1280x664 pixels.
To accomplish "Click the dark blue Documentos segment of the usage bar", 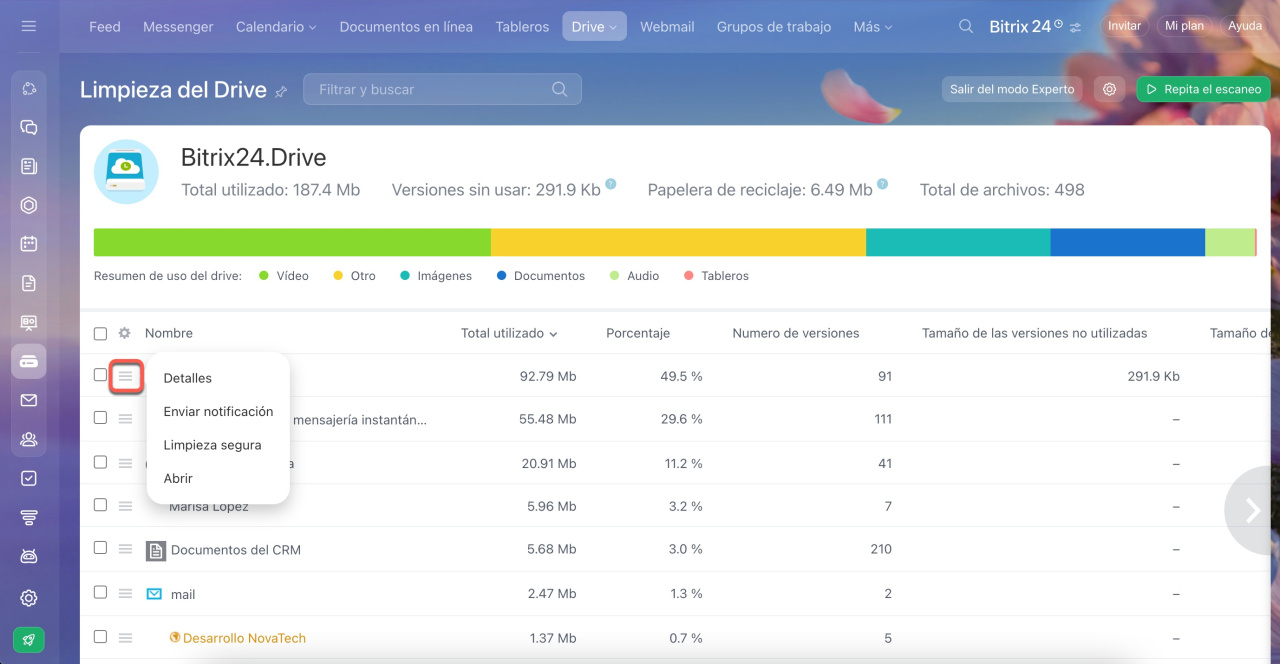I will click(x=1127, y=242).
